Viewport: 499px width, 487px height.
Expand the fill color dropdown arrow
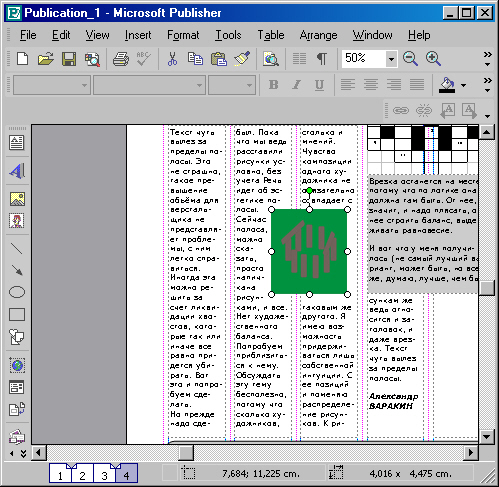point(464,85)
